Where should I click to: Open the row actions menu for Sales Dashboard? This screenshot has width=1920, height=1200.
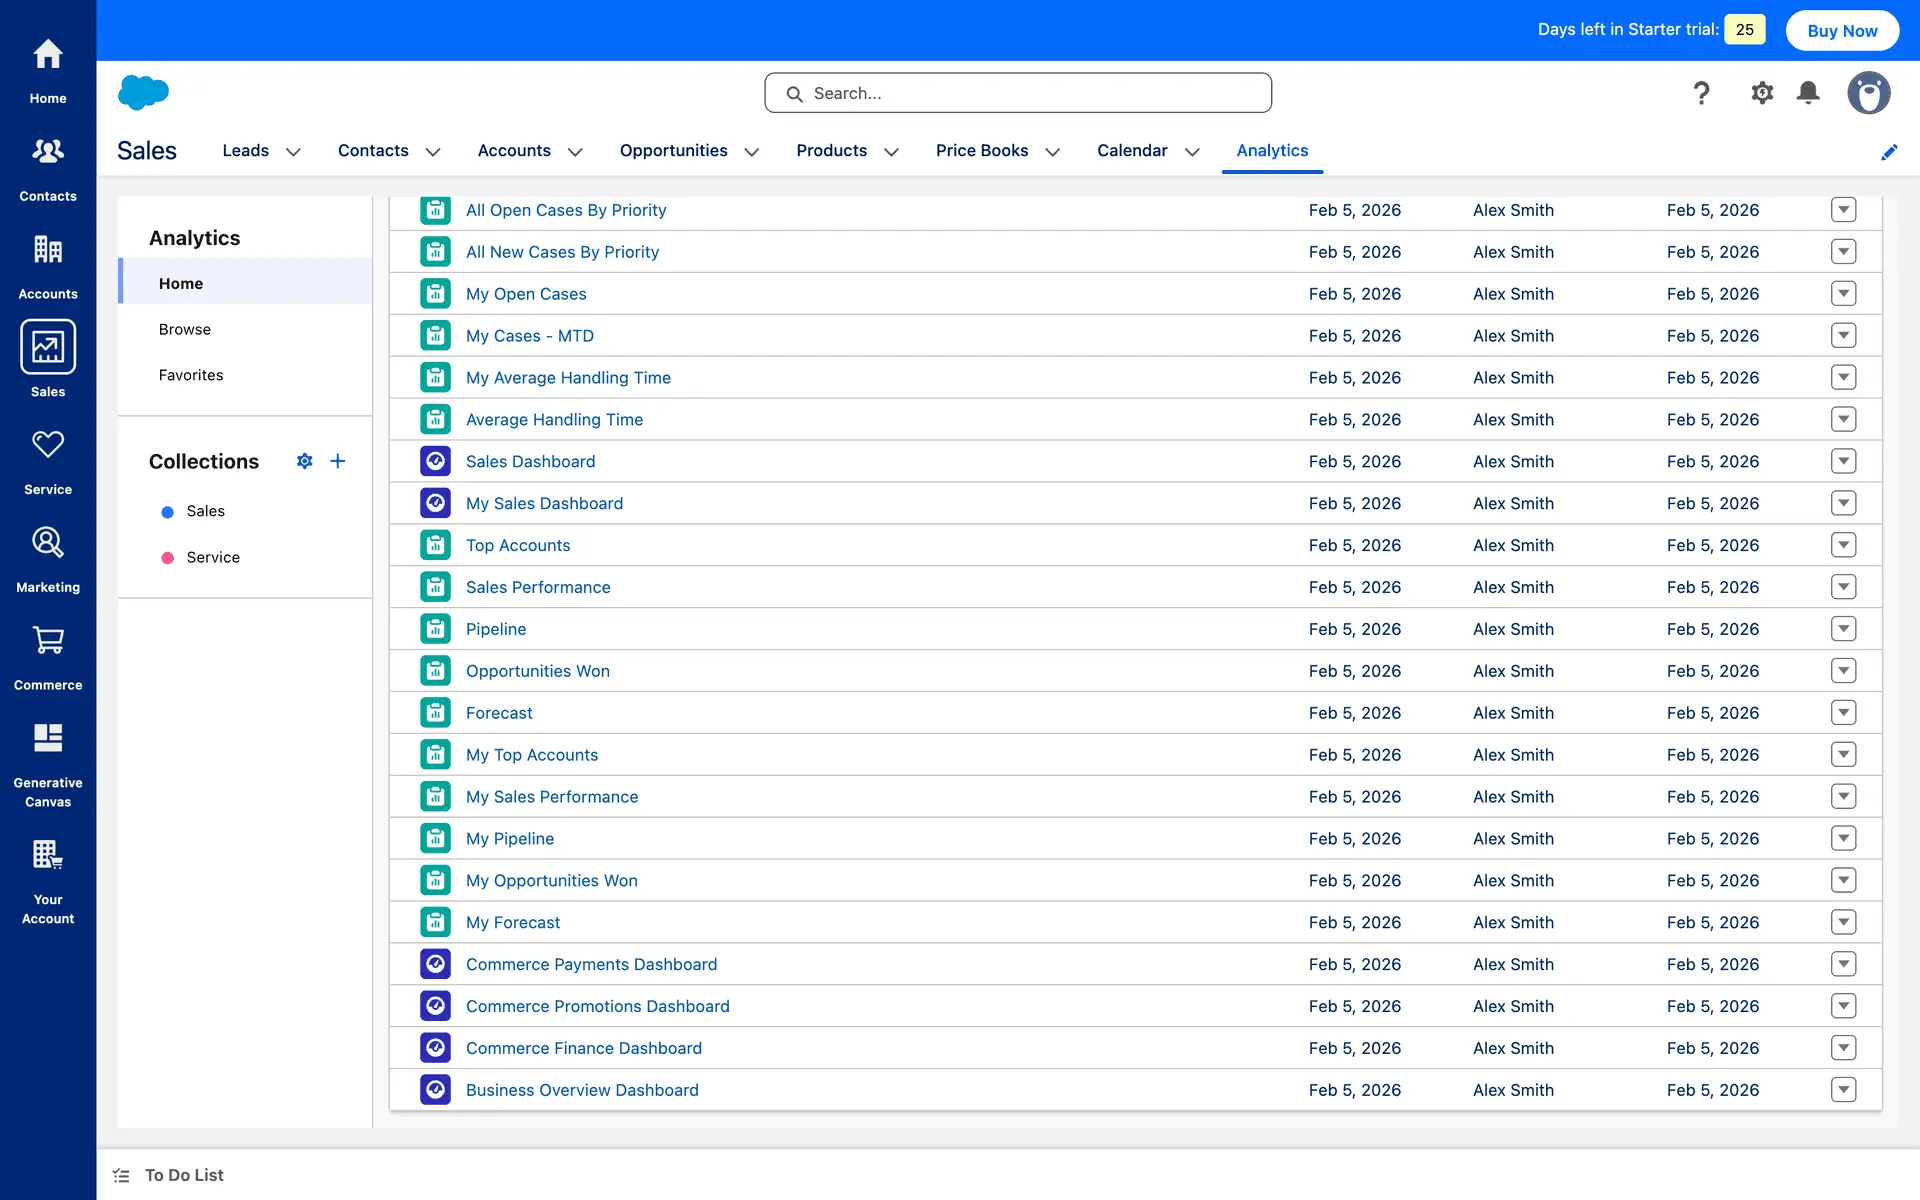pos(1843,461)
